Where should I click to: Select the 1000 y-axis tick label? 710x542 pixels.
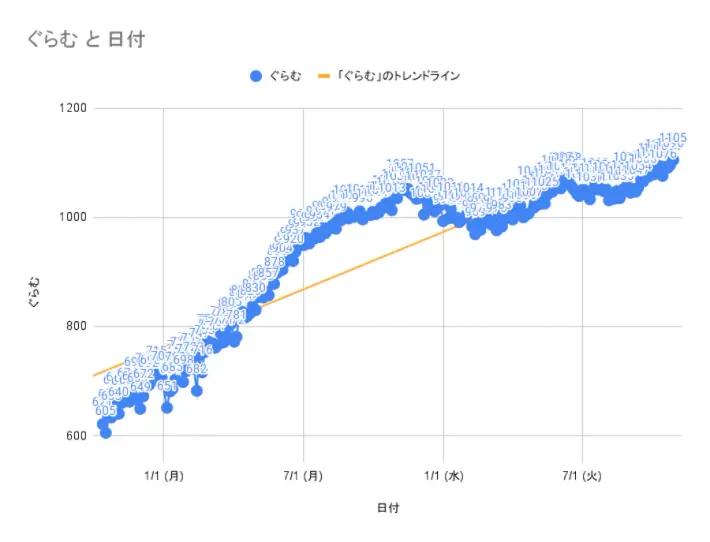[x=72, y=217]
